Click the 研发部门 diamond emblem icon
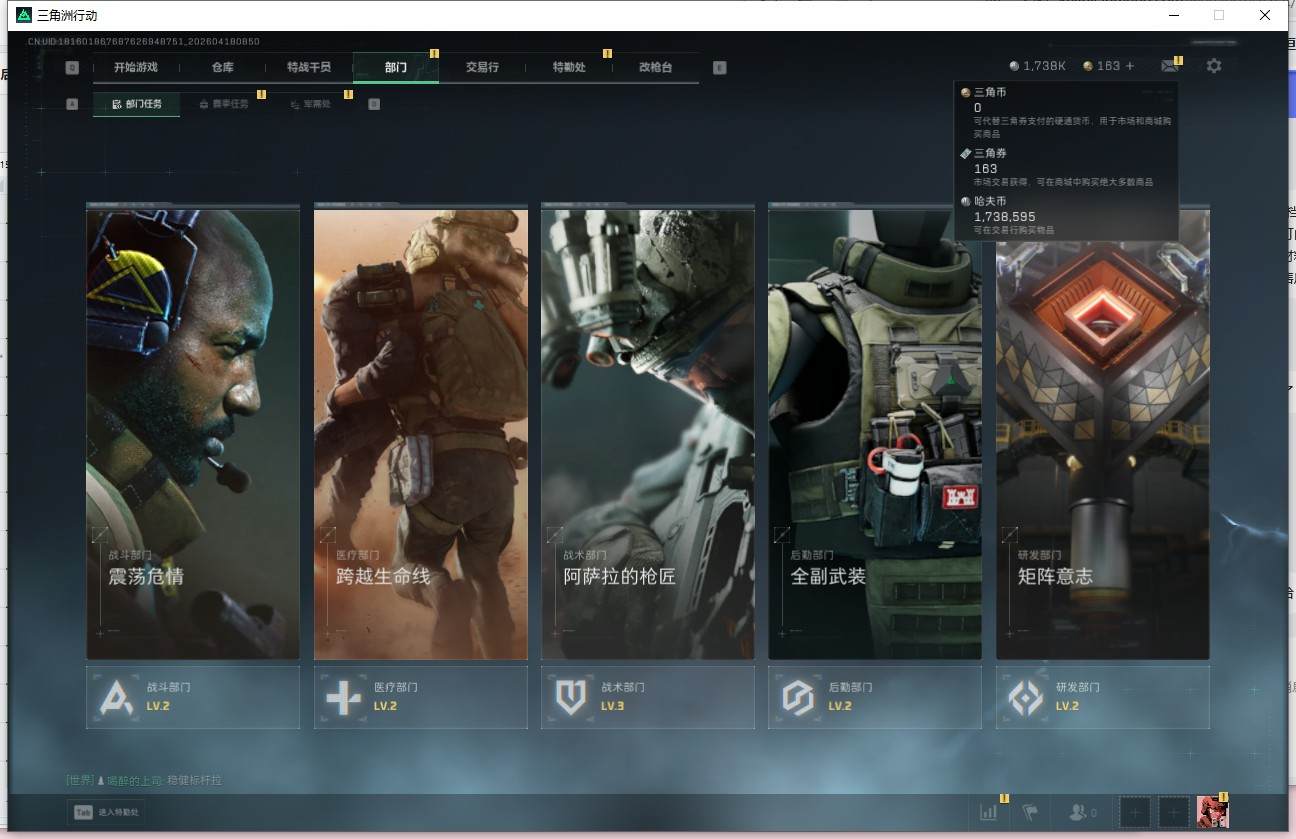This screenshot has width=1296, height=839. [1026, 697]
